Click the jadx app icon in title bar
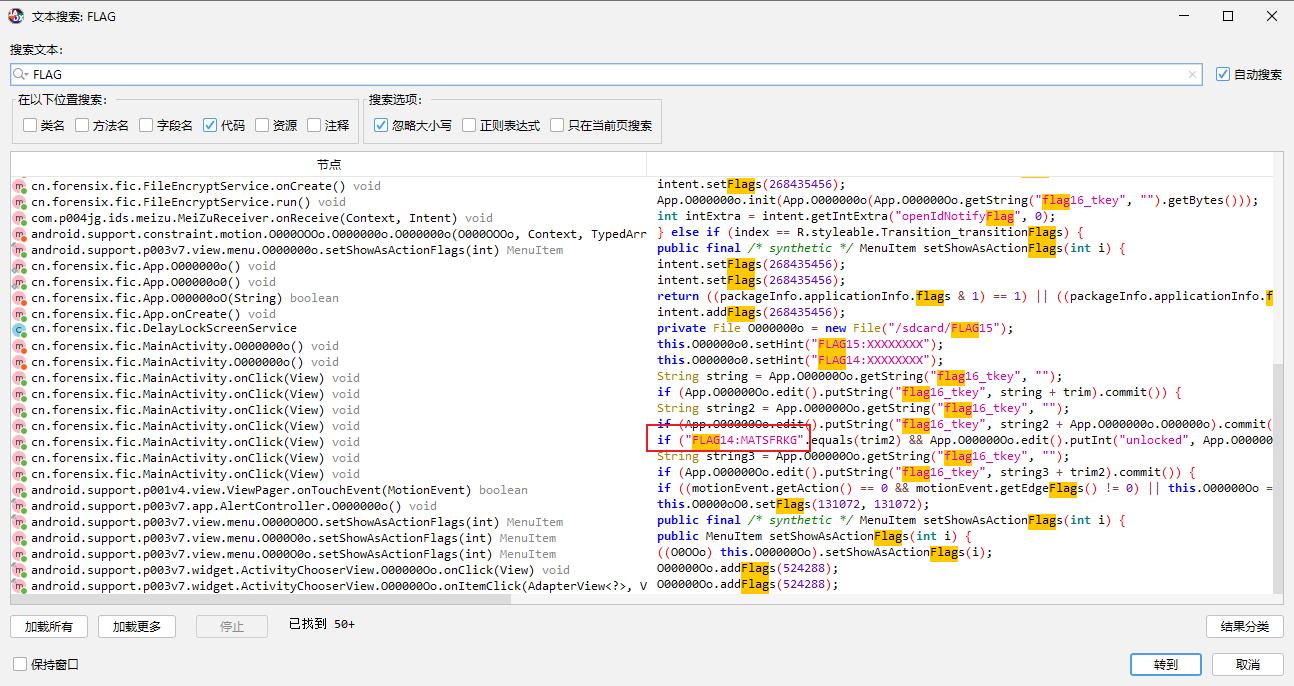The height and width of the screenshot is (686, 1294). click(16, 16)
